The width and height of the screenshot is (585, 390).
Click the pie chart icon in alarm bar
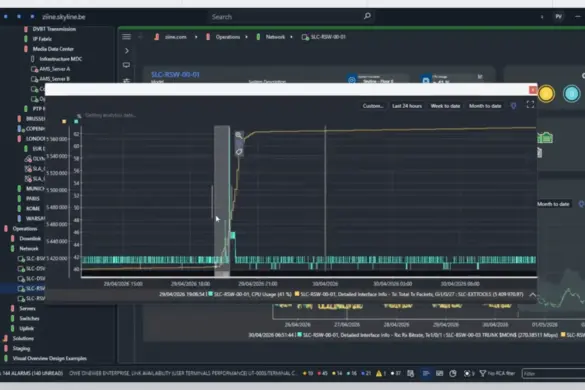coord(453,373)
